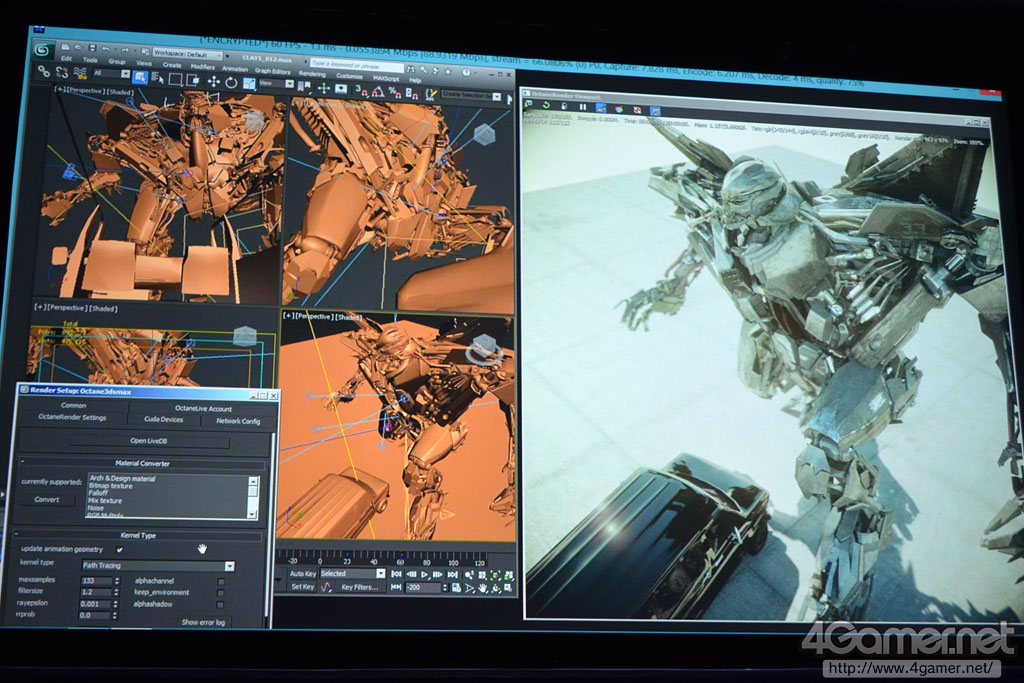Restart render with green refresh icon
The image size is (1024, 683).
(x=545, y=106)
